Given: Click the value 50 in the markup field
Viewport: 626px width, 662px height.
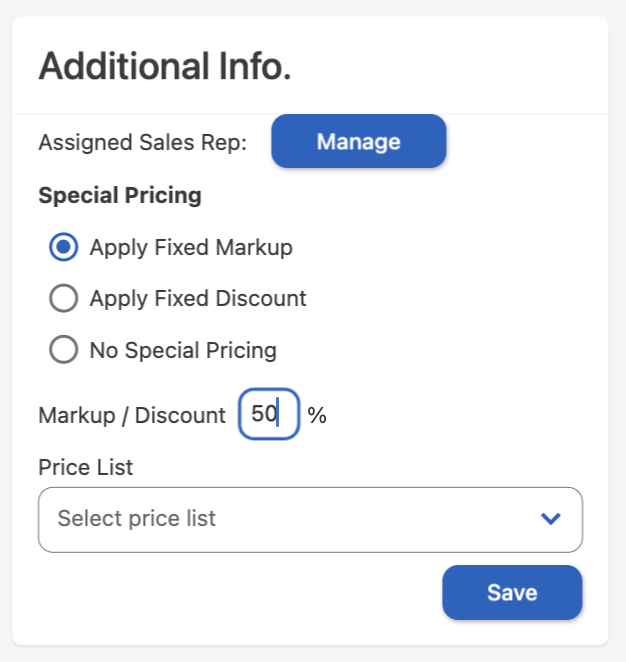Looking at the screenshot, I should click(x=263, y=414).
